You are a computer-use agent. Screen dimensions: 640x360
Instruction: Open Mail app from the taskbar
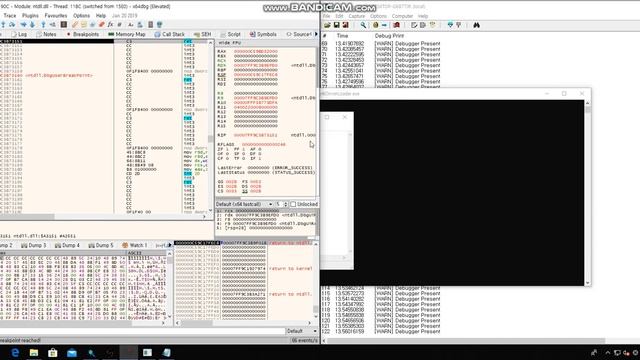click(72, 352)
